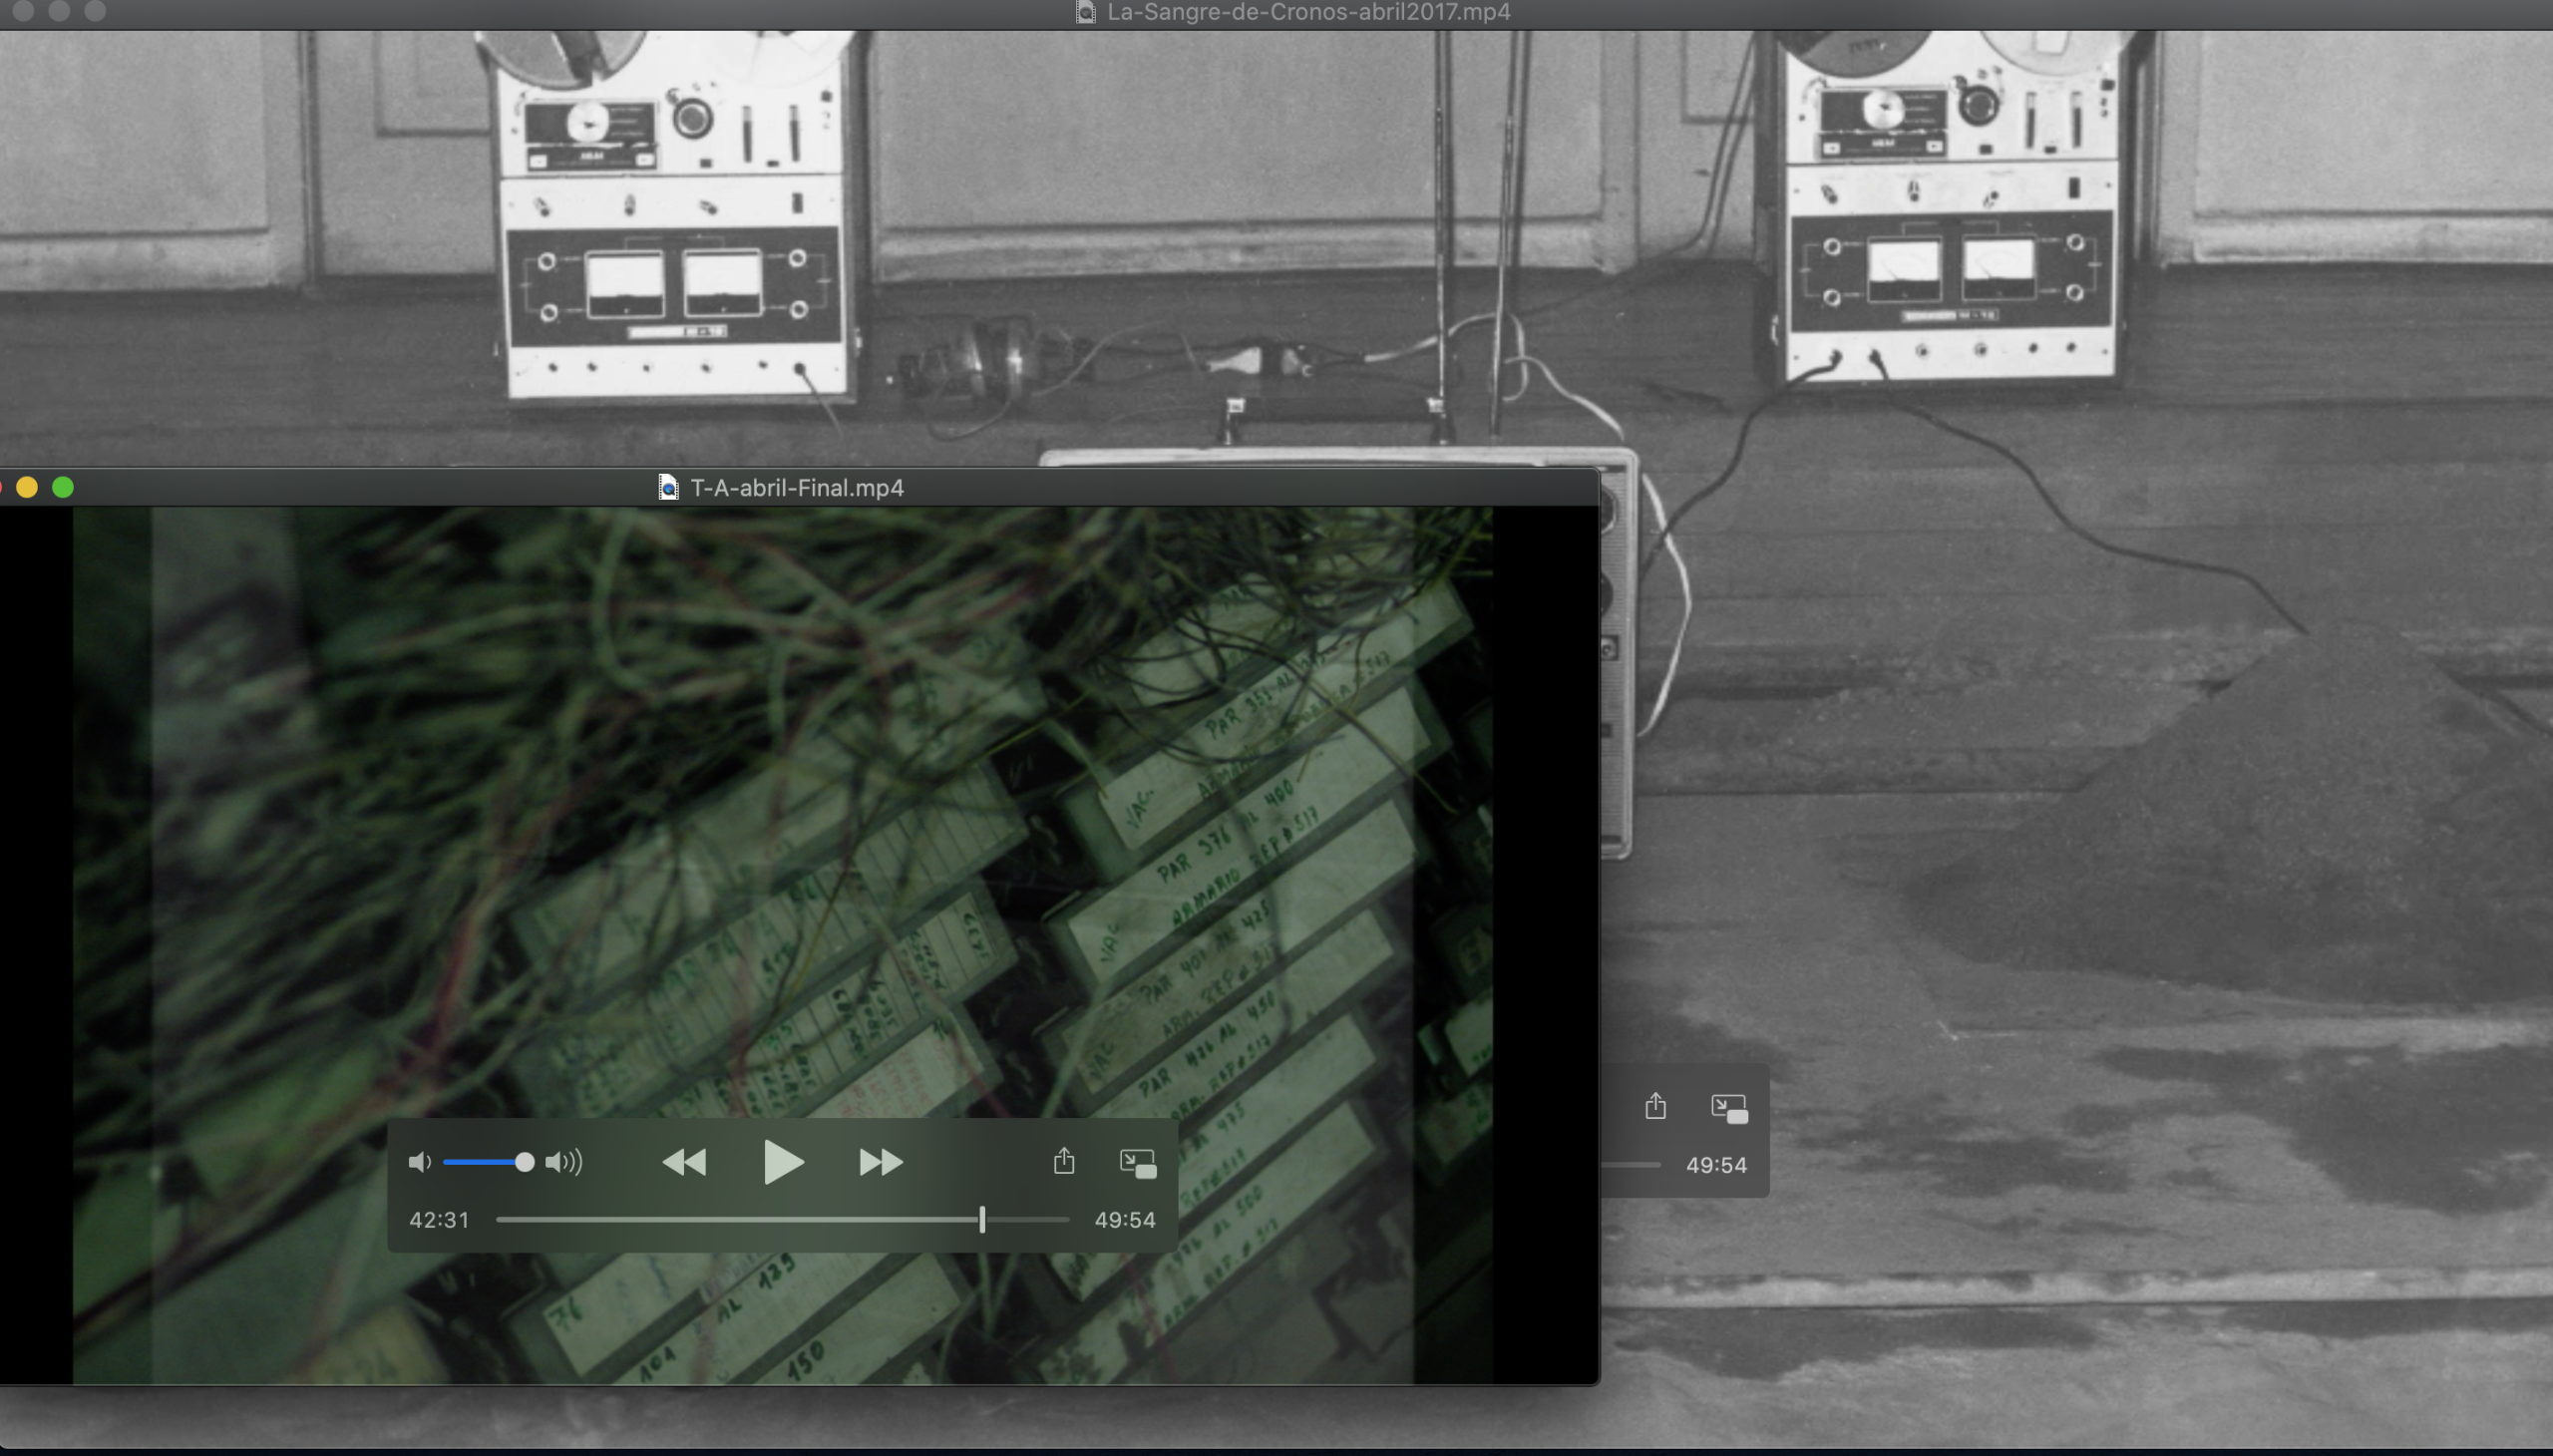Enable picture-in-picture in La-Sangre-de-Cronos player
Screen dimensions: 2553x1456
coord(1729,1108)
